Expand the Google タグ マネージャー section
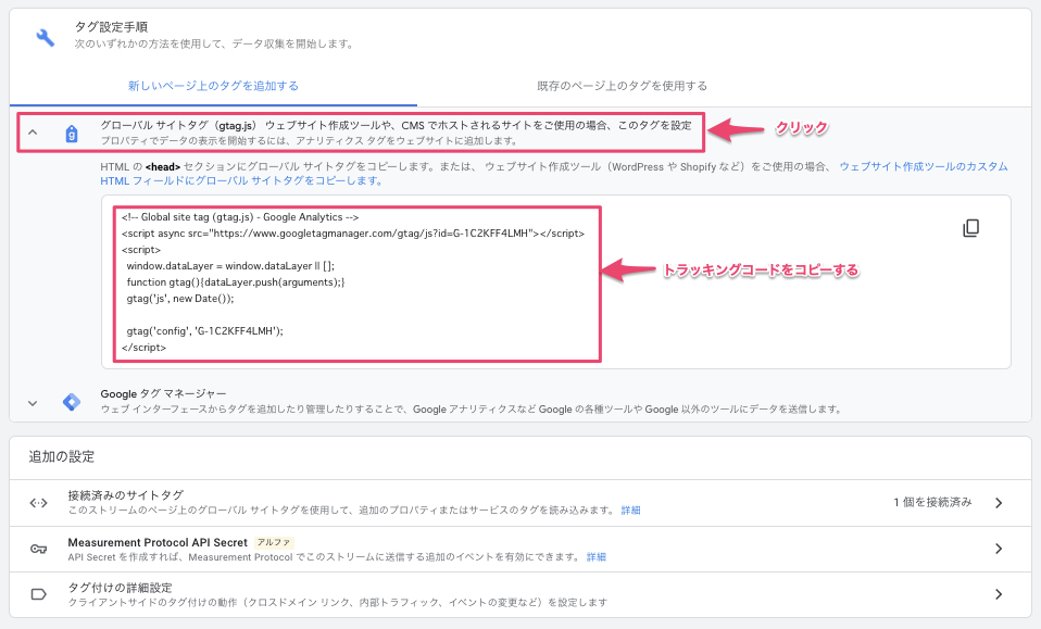The width and height of the screenshot is (1041, 629). coord(33,403)
